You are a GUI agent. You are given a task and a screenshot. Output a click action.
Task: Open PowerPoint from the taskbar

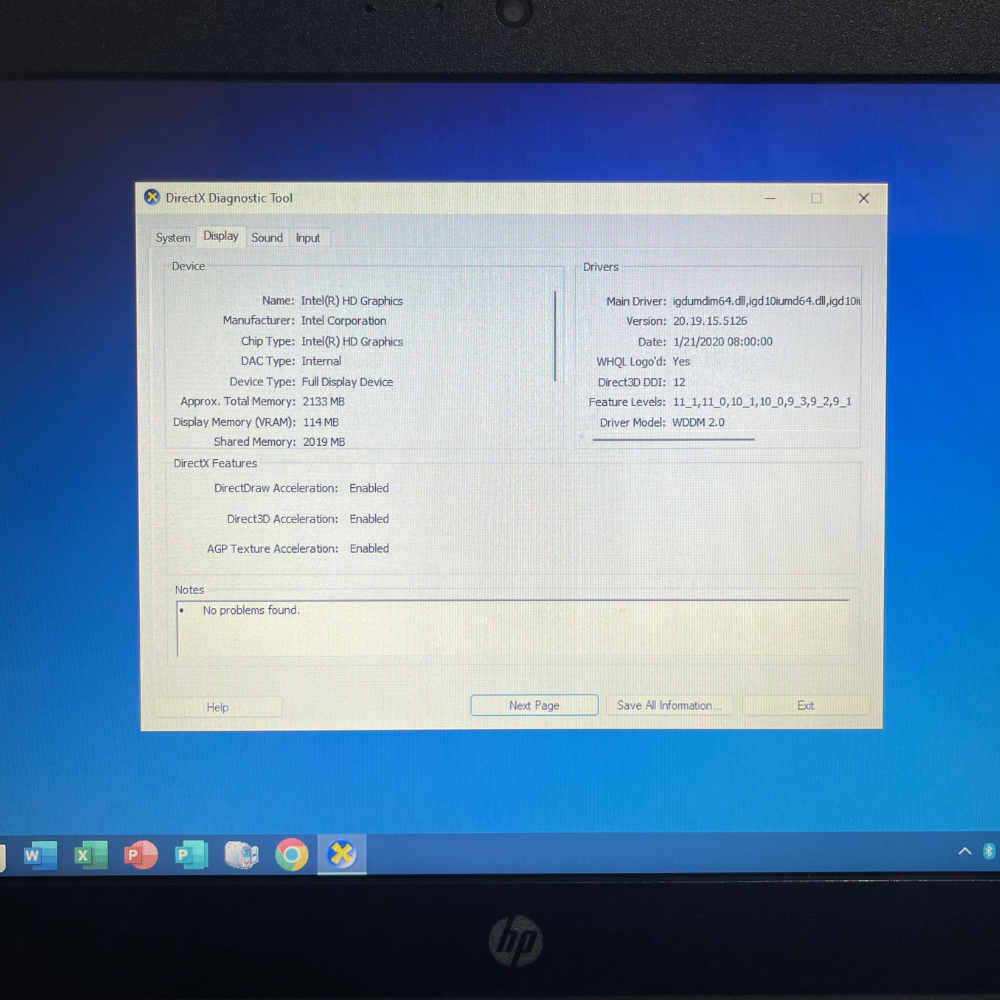point(141,855)
